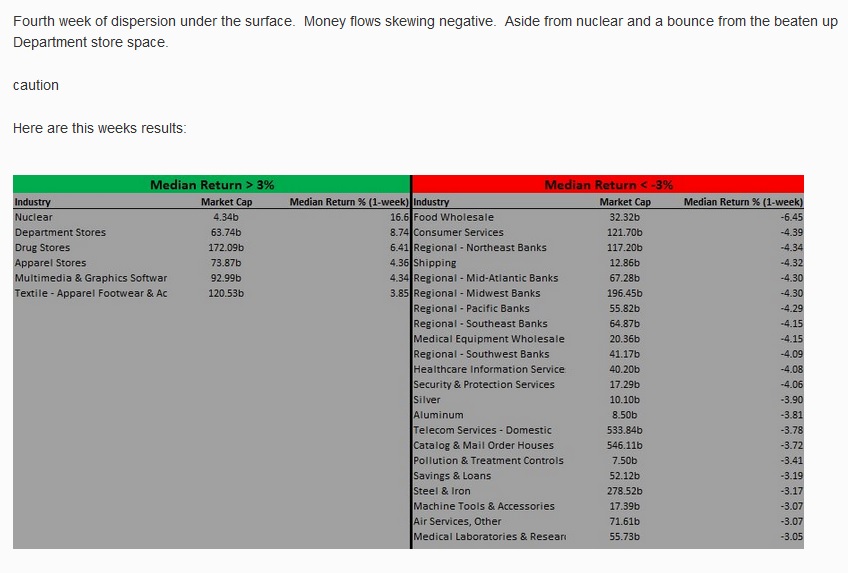Click market cap value 278.52b
Screen dimensions: 848x573
click(x=624, y=490)
